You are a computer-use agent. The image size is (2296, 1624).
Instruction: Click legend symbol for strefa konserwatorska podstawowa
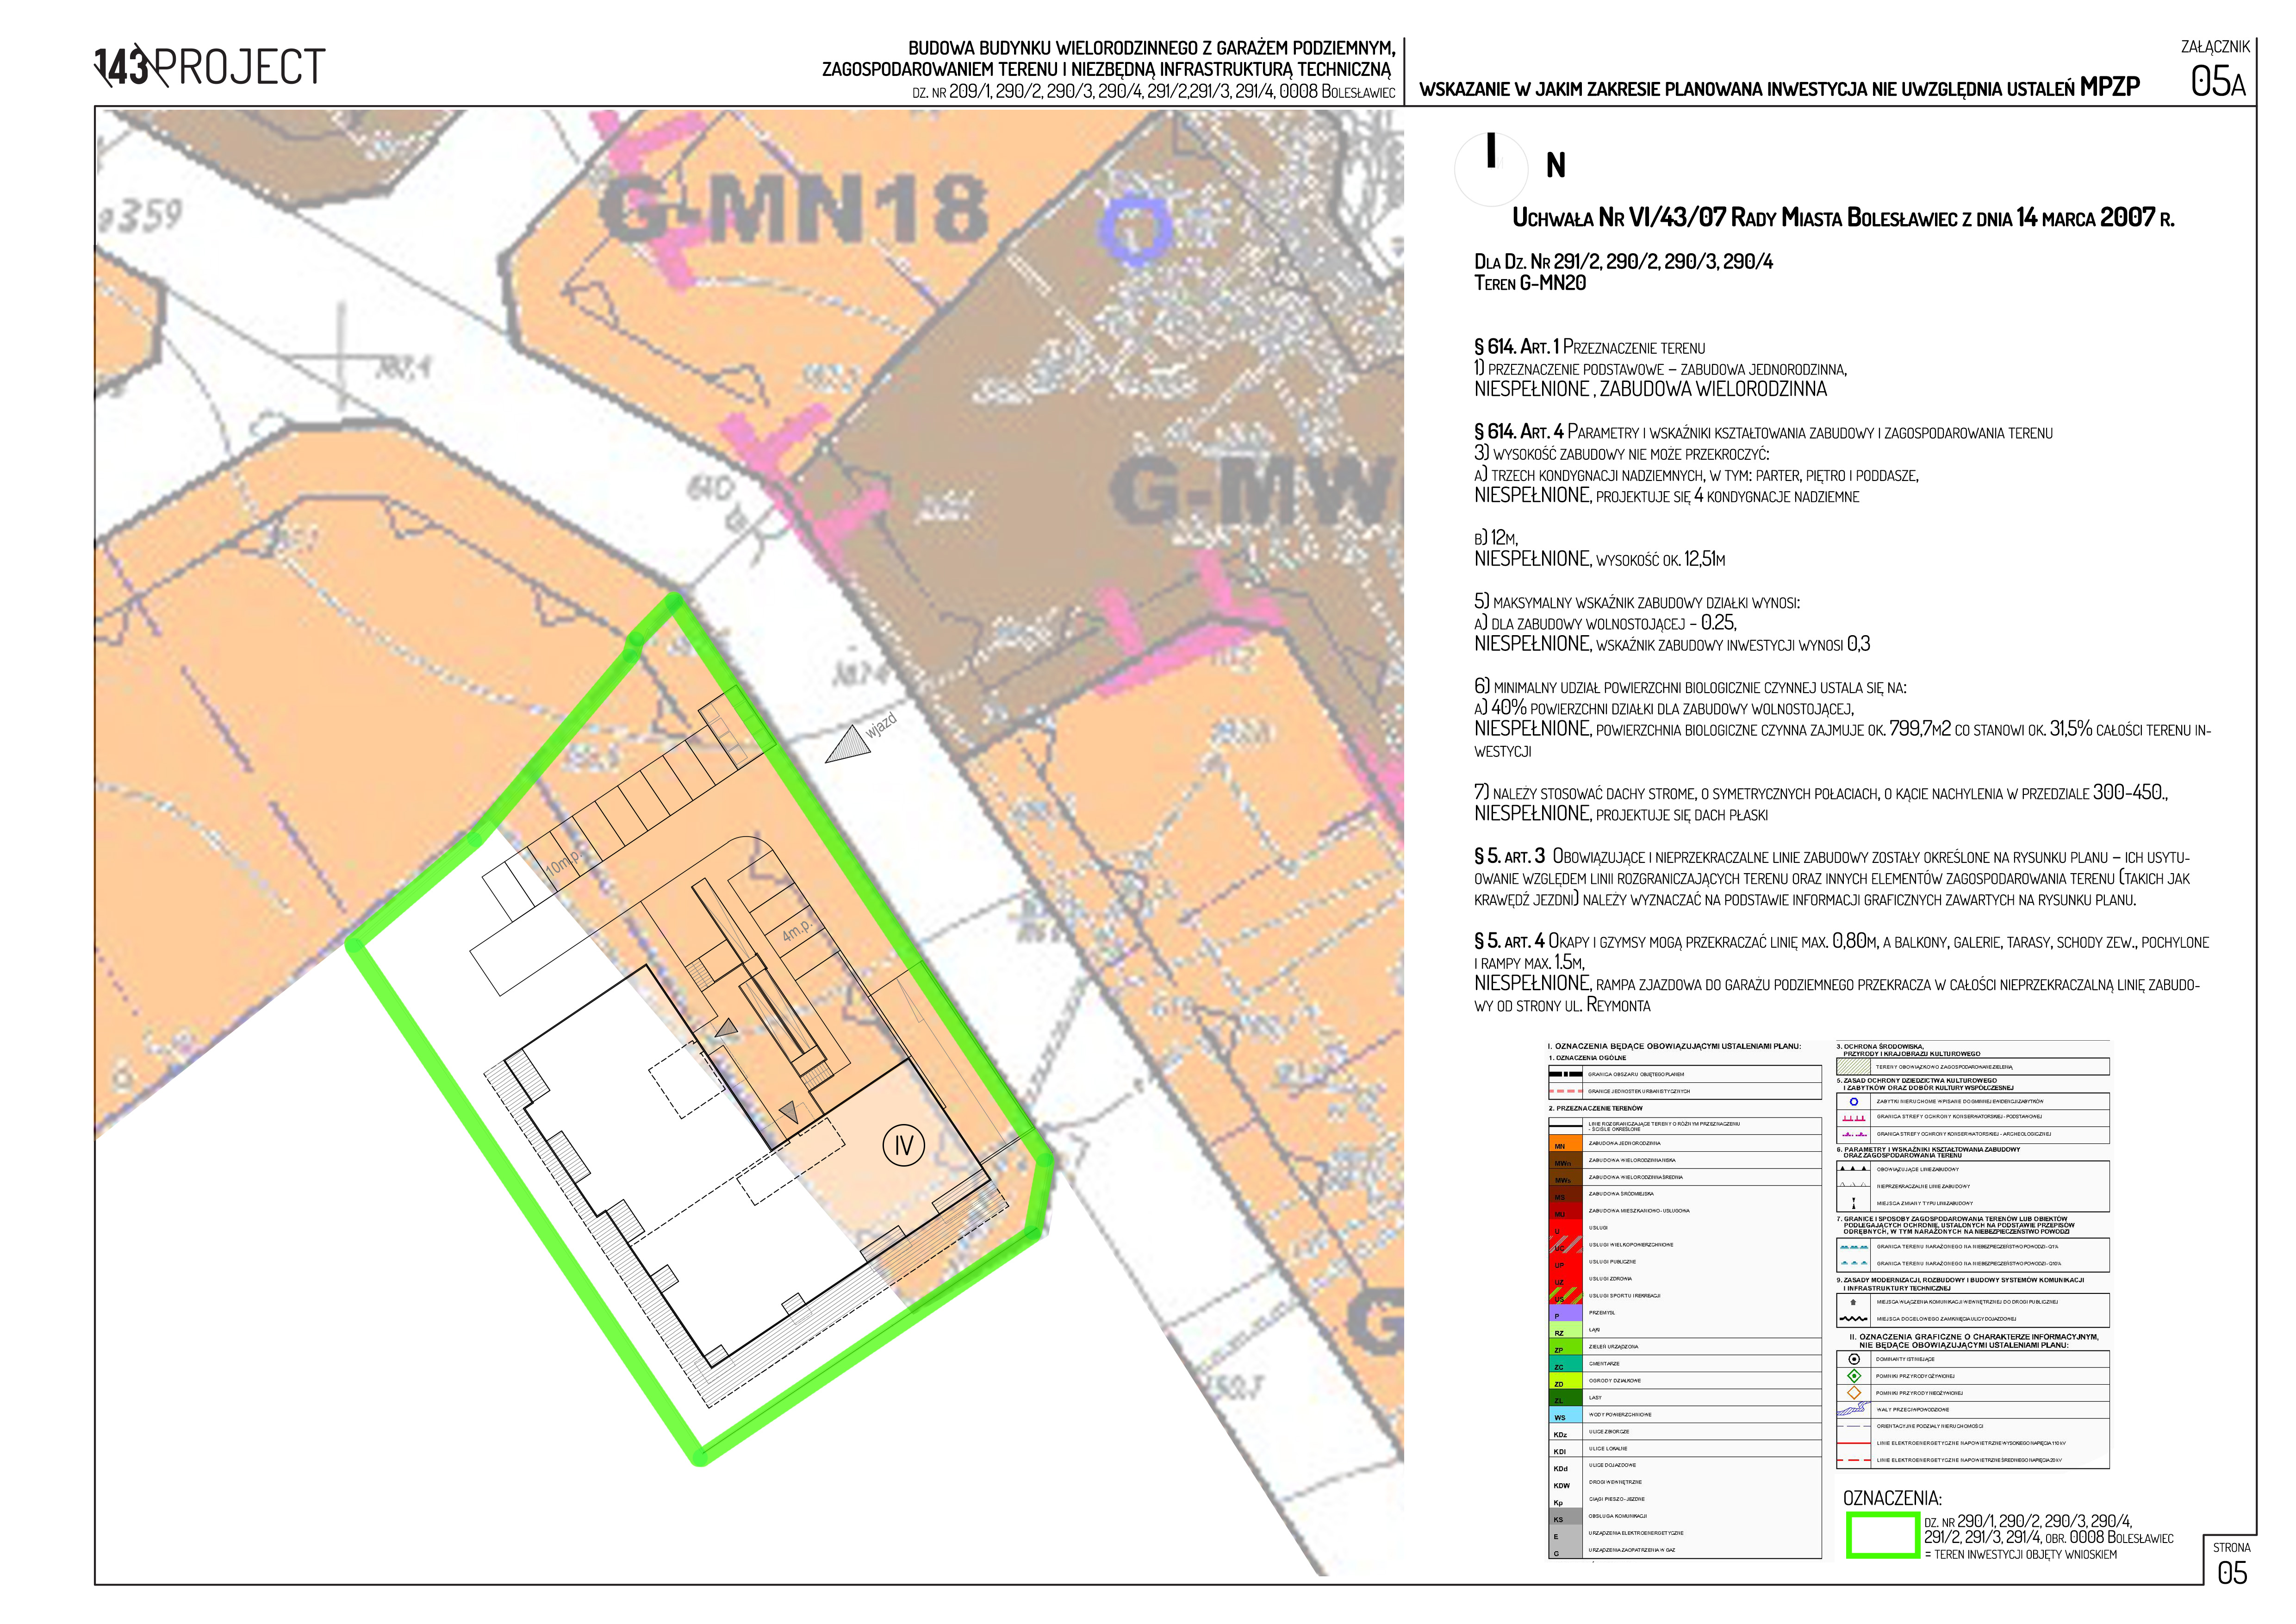click(1854, 1118)
